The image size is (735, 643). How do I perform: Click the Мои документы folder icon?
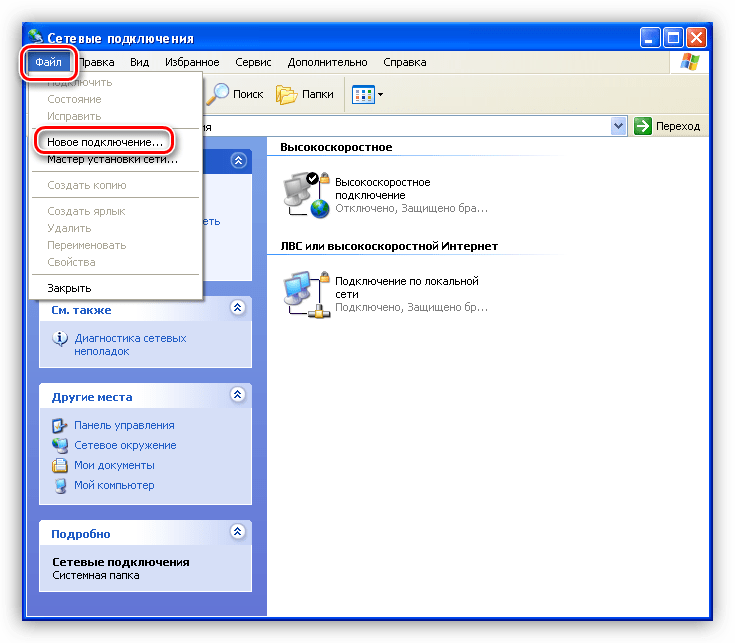[60, 465]
